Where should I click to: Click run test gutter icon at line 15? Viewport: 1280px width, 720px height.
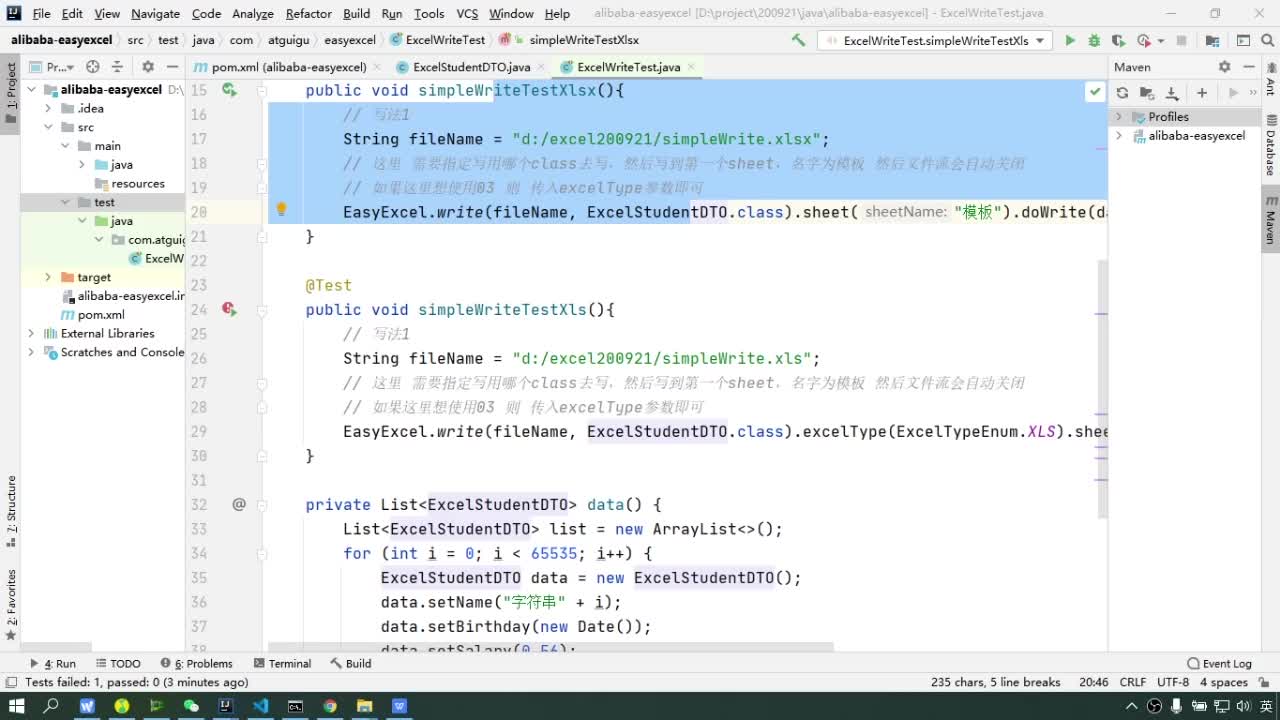pos(229,90)
